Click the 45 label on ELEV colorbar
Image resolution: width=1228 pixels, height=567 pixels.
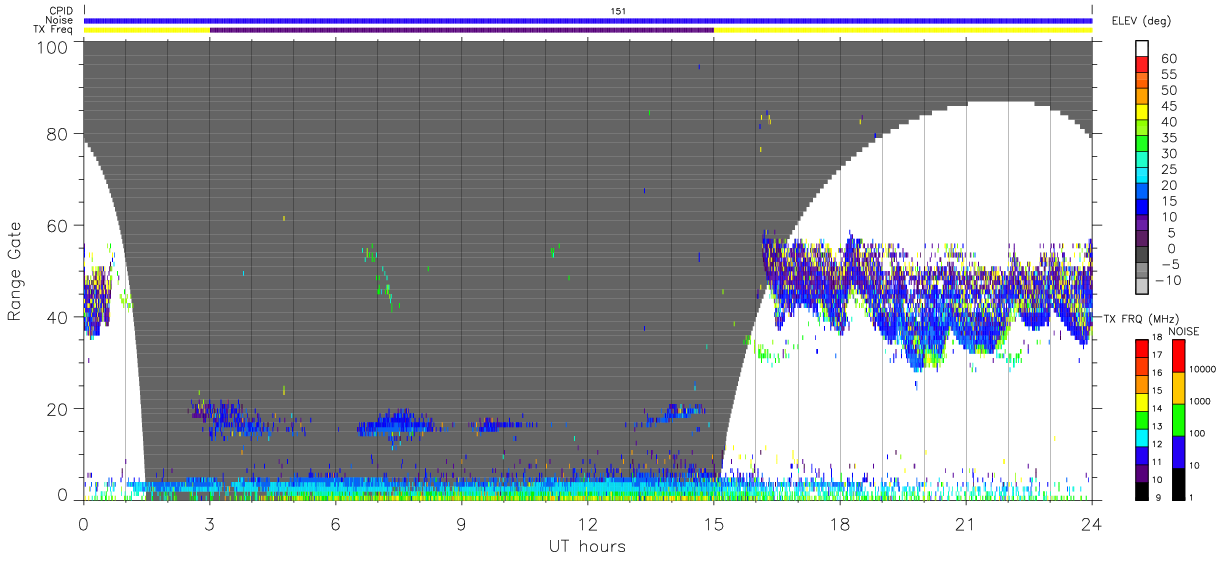[1168, 106]
